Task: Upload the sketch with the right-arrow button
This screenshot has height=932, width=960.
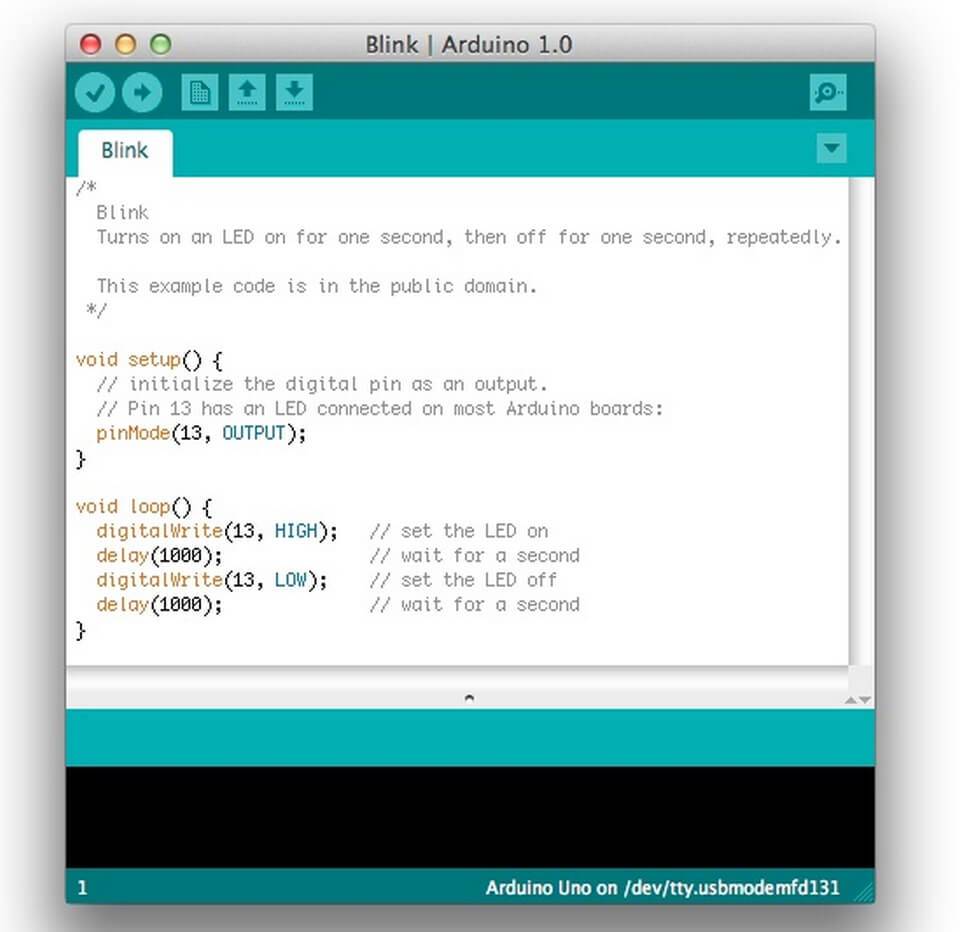Action: pos(142,93)
